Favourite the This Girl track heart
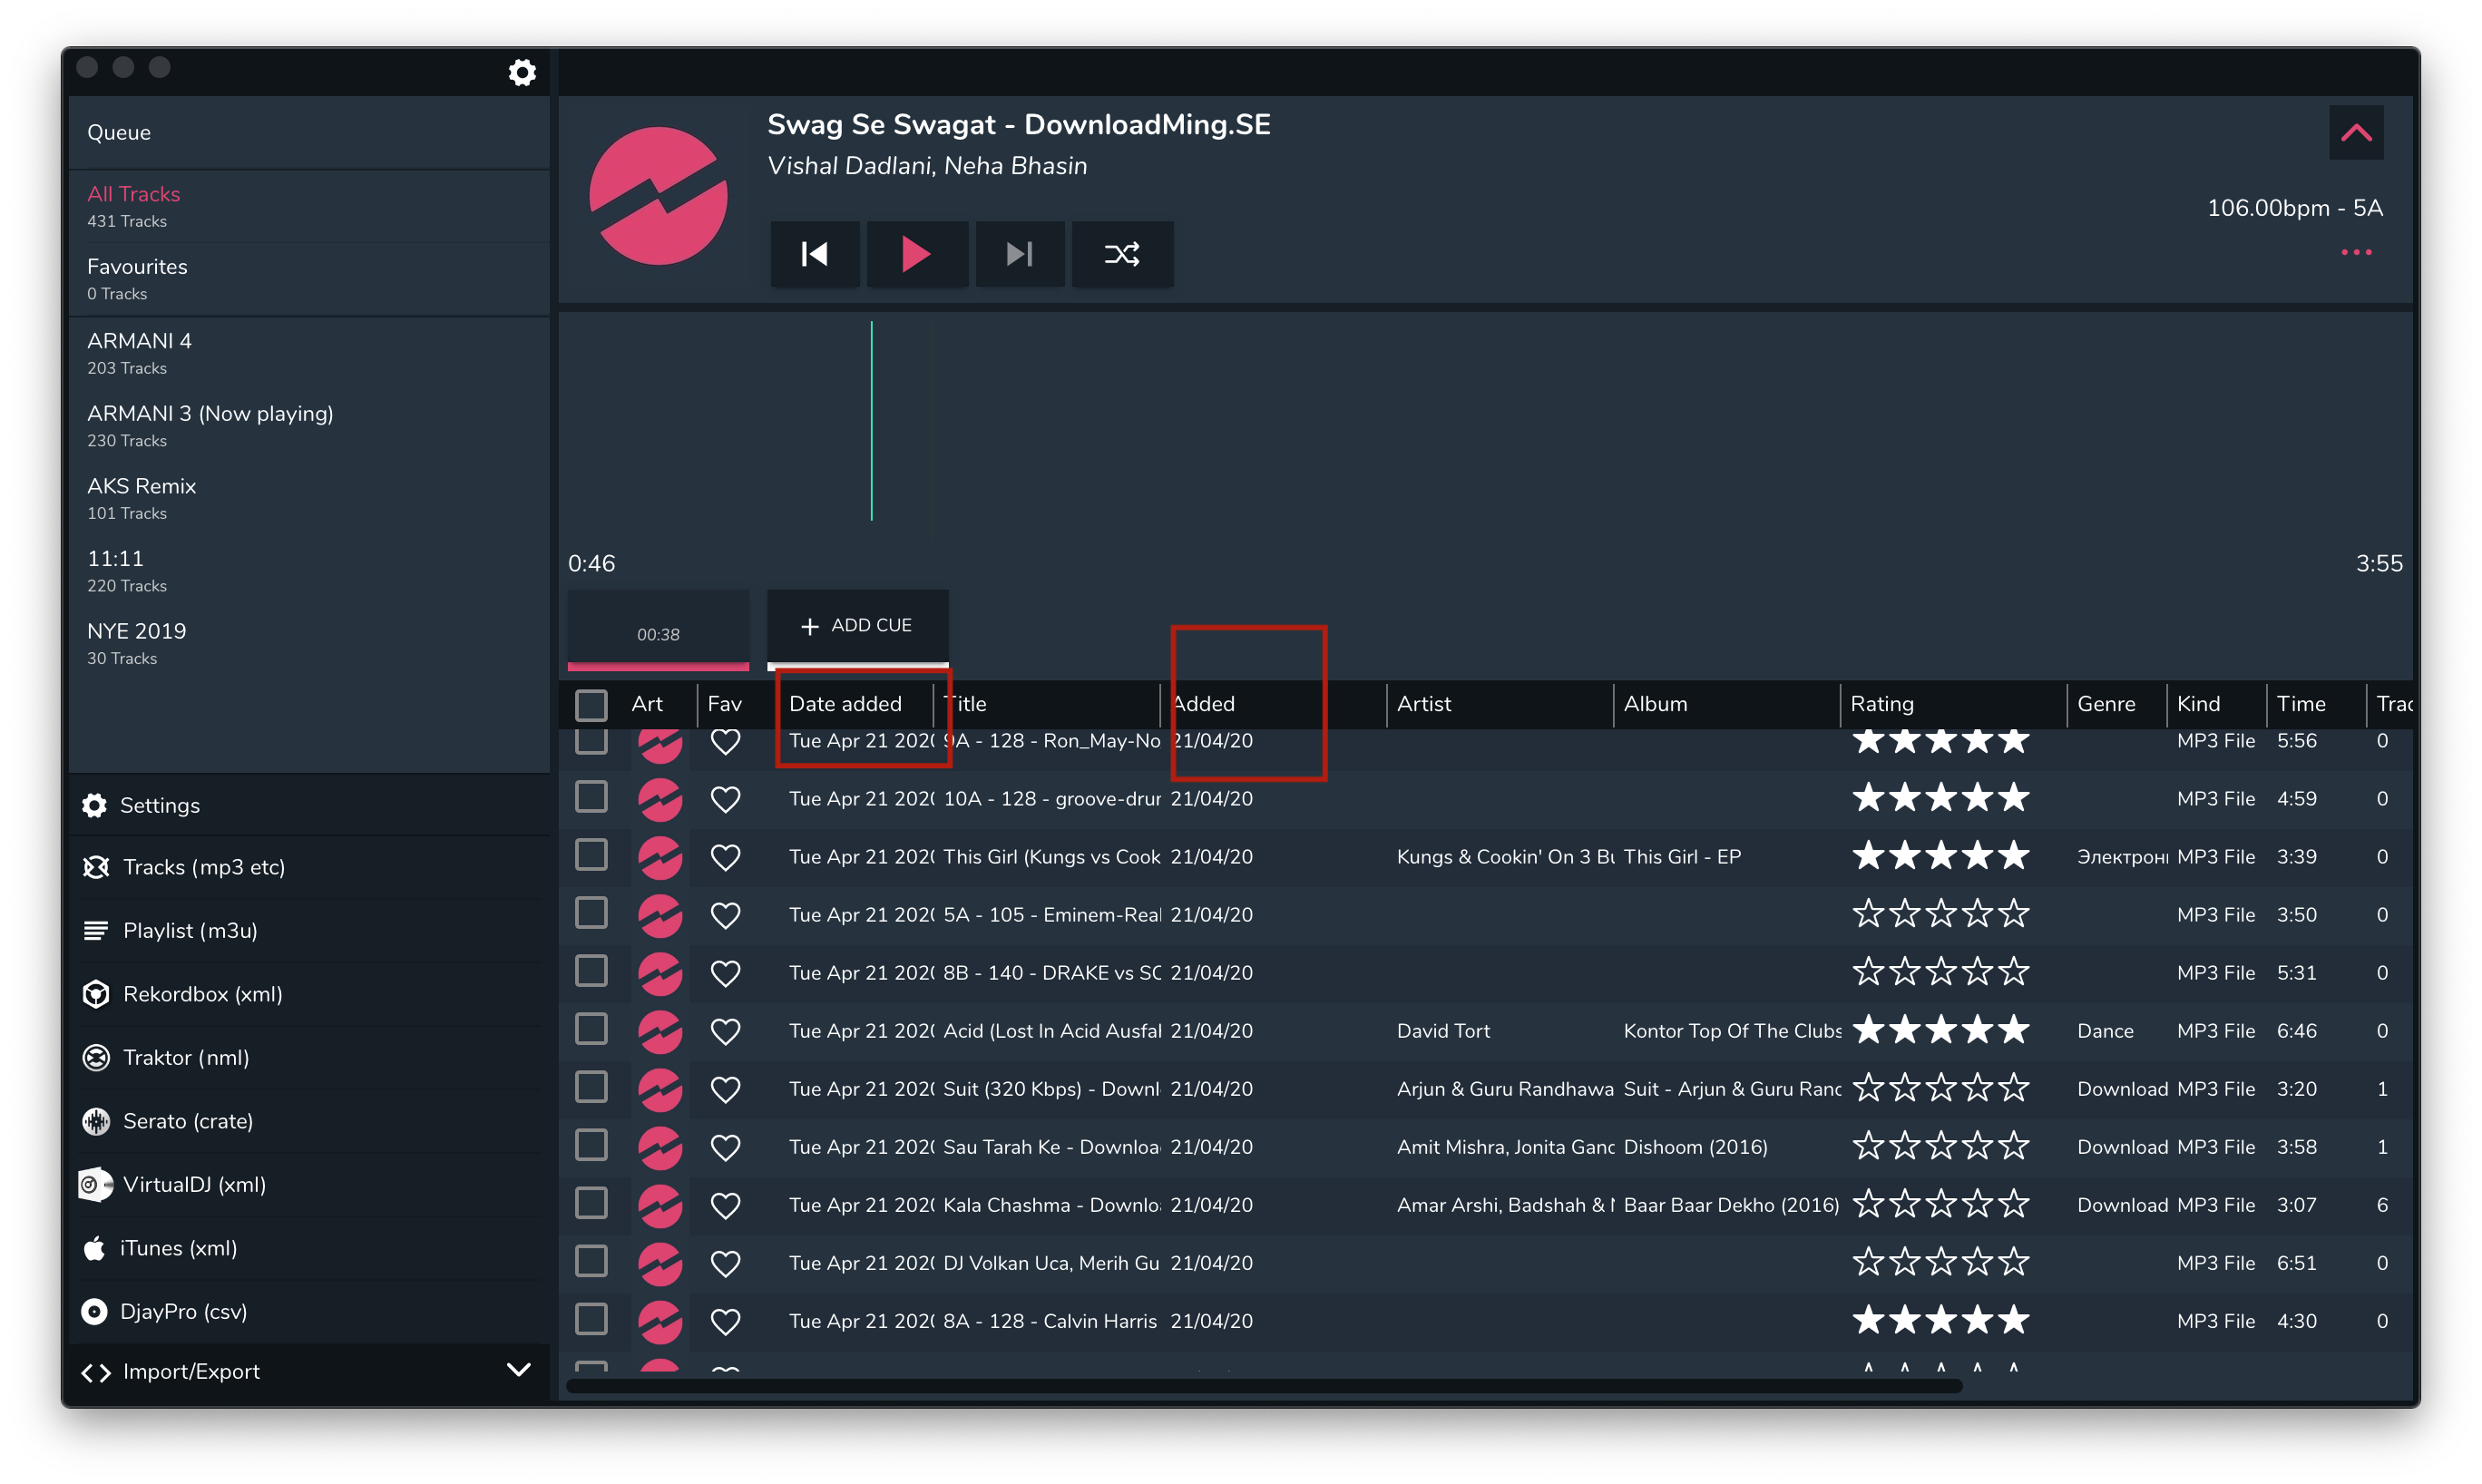 [725, 857]
